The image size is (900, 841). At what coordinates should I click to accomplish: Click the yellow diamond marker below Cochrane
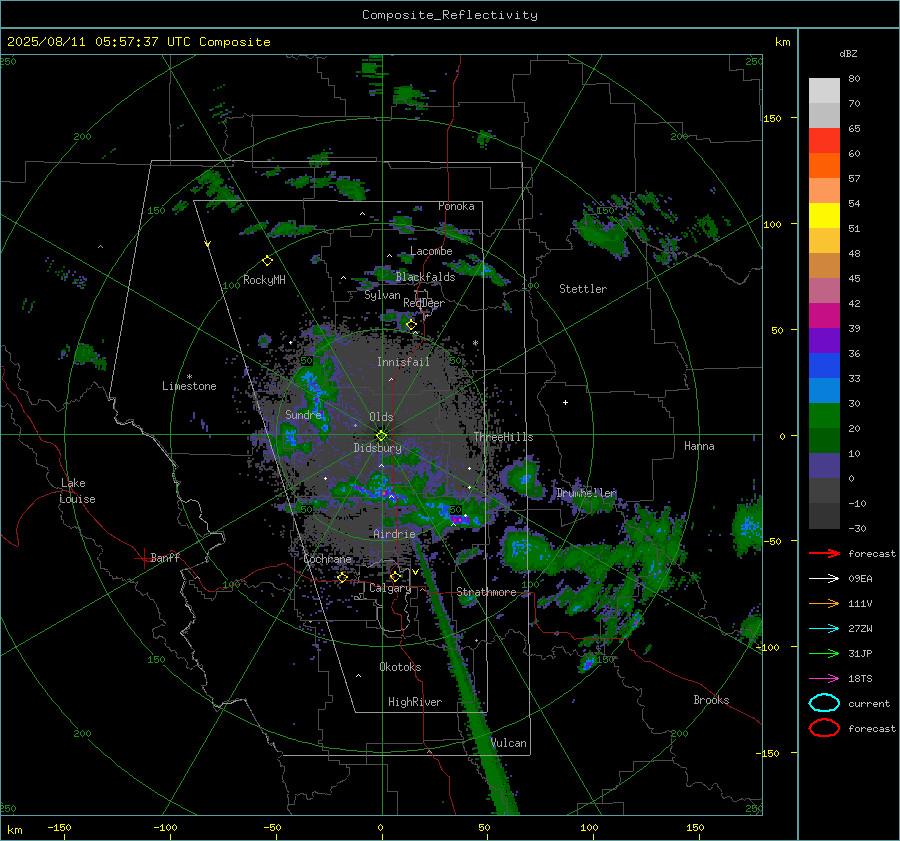343,577
